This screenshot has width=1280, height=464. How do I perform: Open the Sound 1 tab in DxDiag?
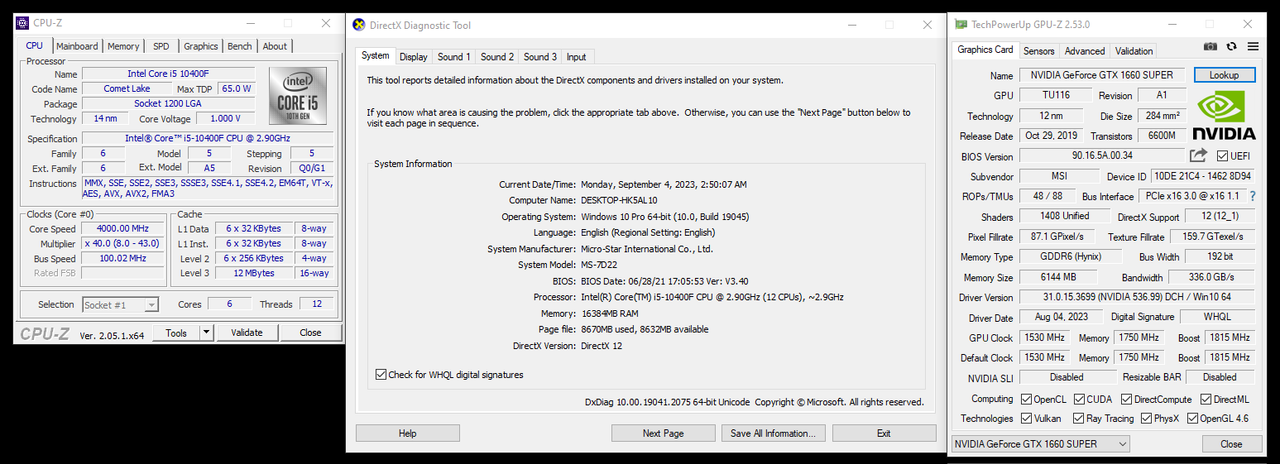[x=454, y=57]
